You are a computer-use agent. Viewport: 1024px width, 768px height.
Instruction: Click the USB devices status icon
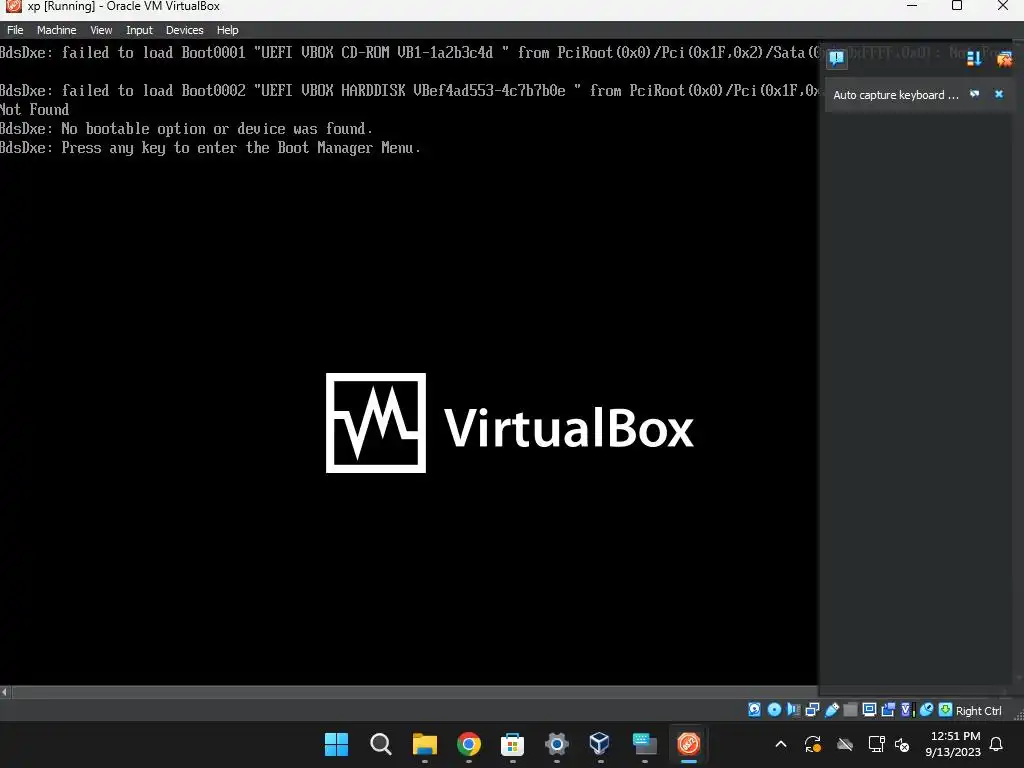tap(831, 709)
